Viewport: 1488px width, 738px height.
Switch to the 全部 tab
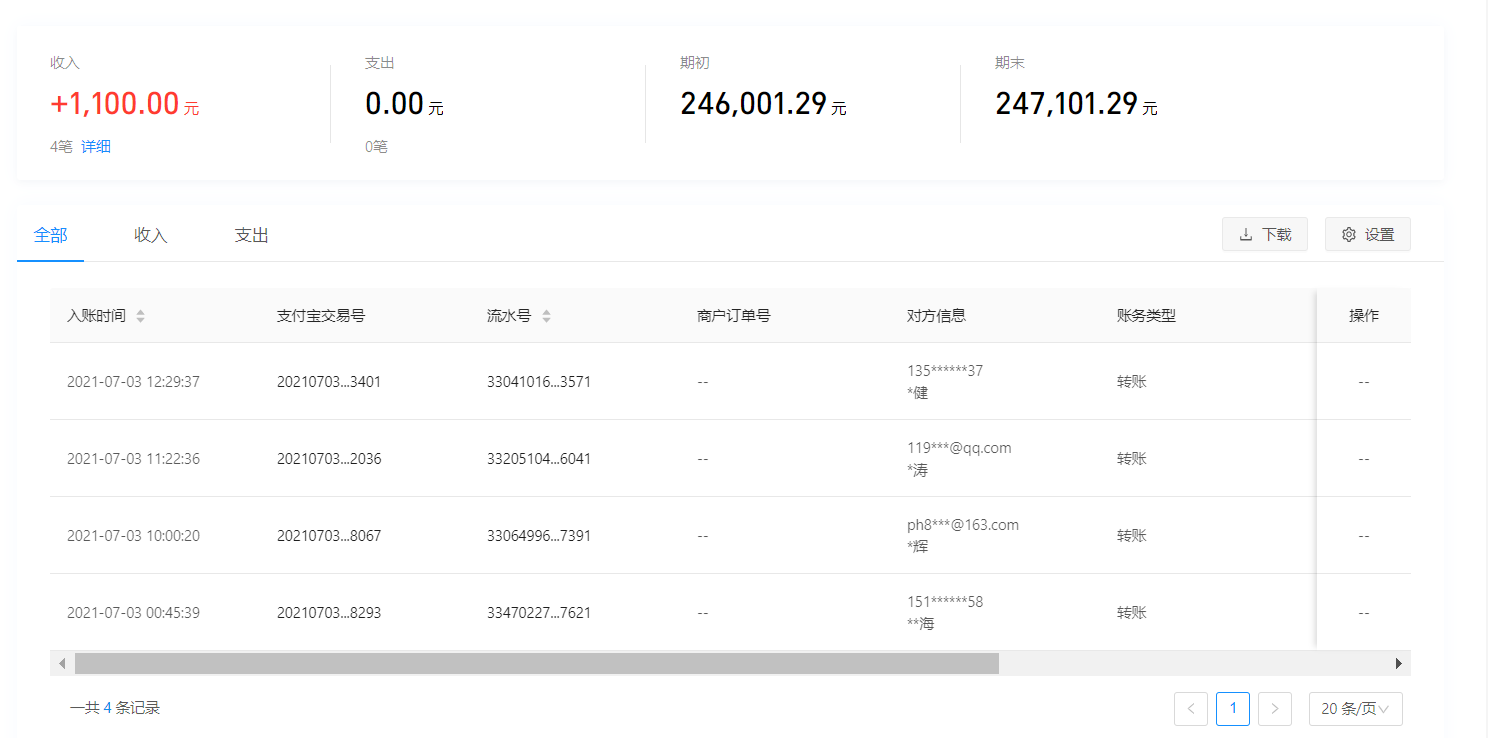51,235
